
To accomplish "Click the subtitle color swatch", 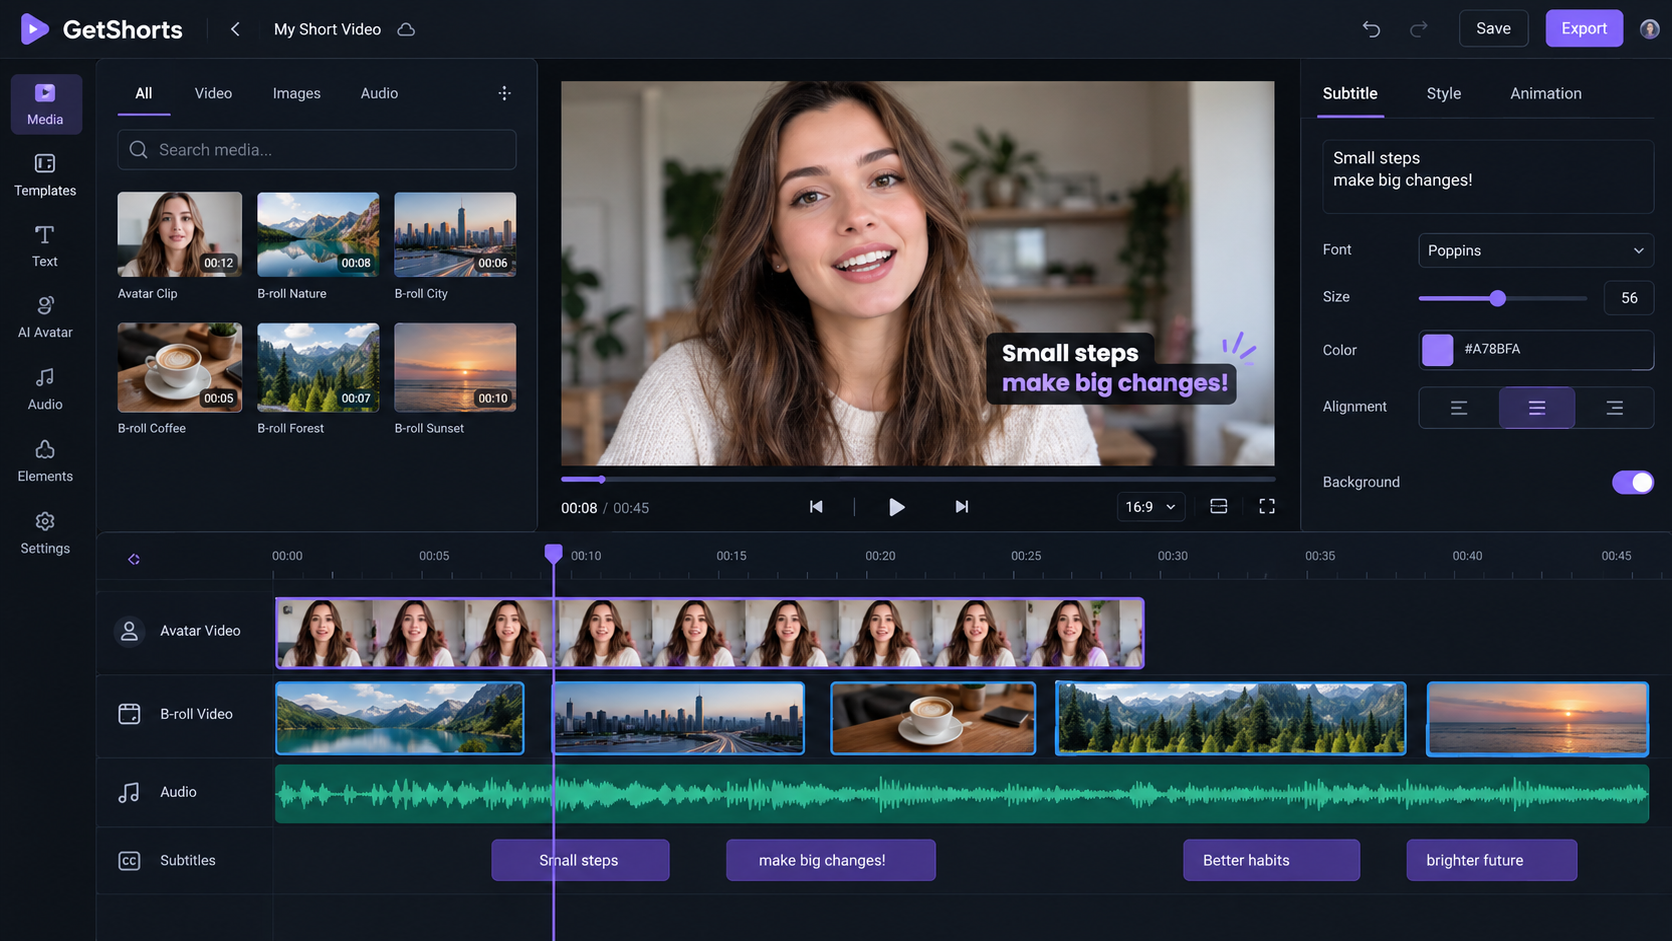I will click(1437, 350).
